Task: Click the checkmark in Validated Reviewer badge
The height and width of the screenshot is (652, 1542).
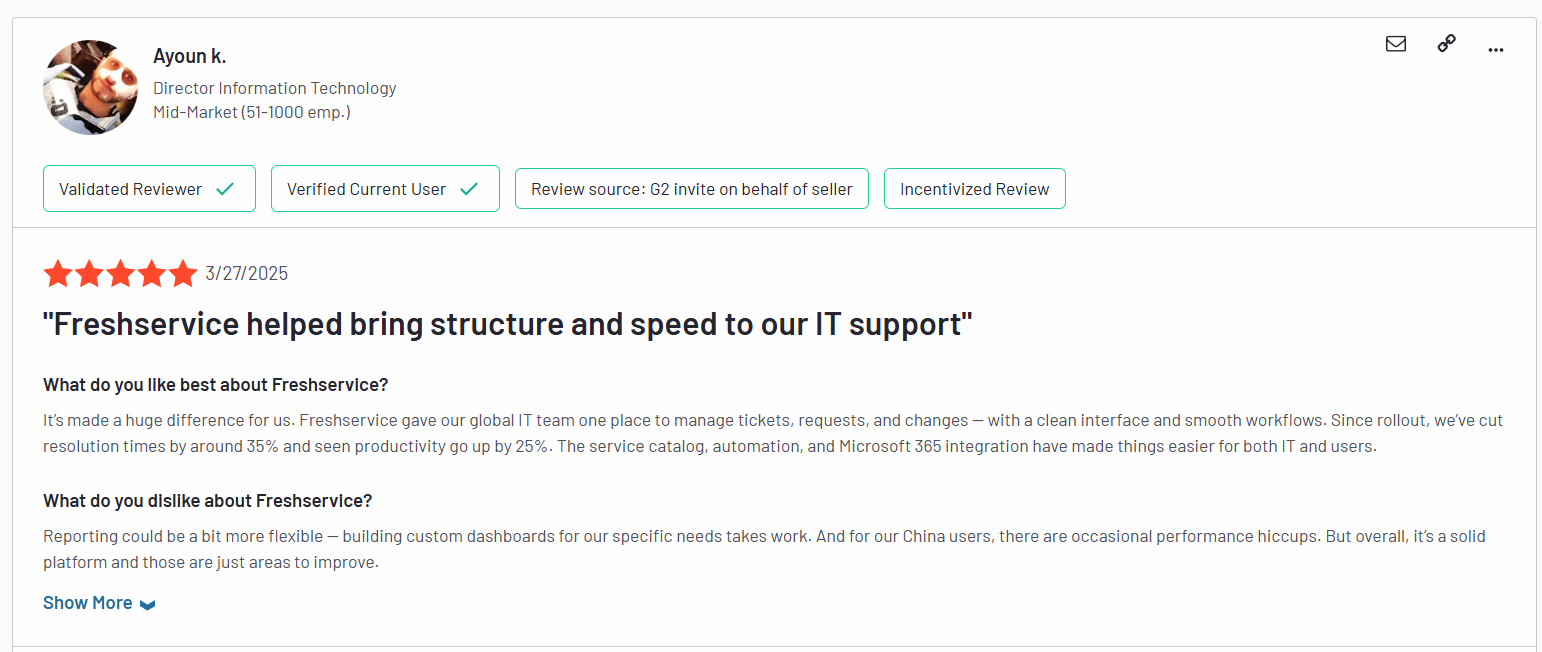Action: click(225, 189)
